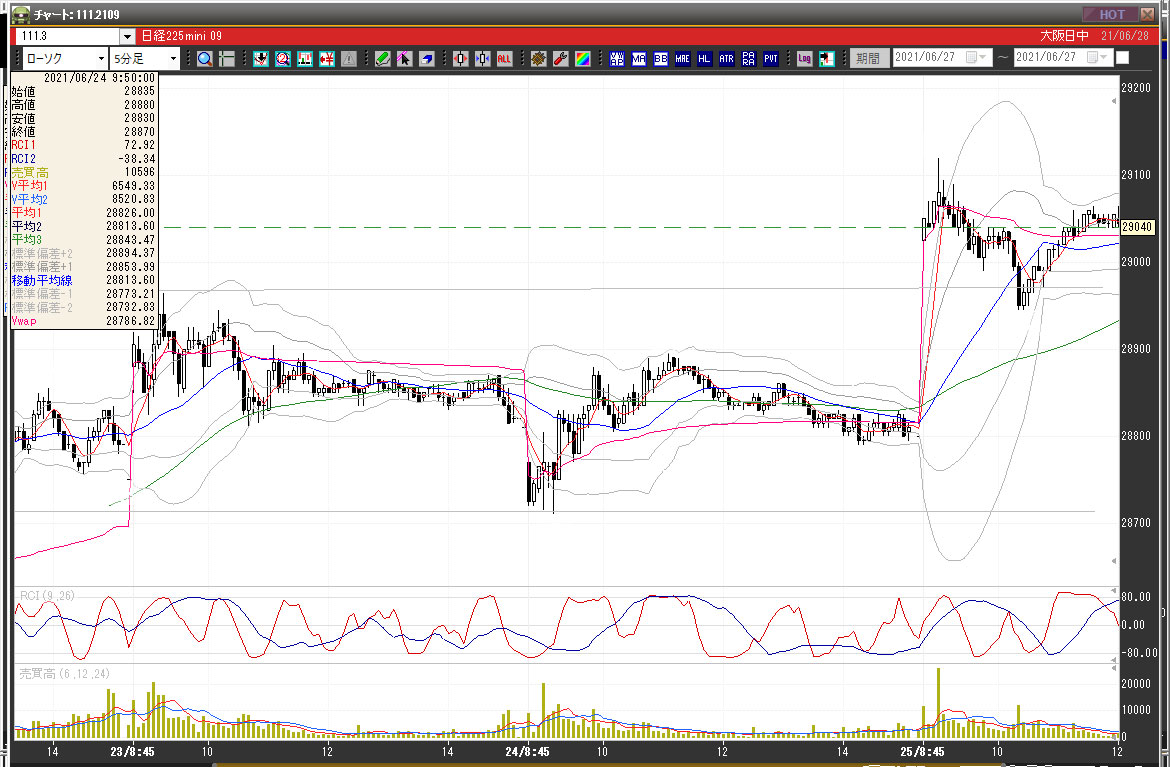Click the 日経225mini 09 instrument name
Screen dimensions: 1170x767
pyautogui.click(x=181, y=36)
